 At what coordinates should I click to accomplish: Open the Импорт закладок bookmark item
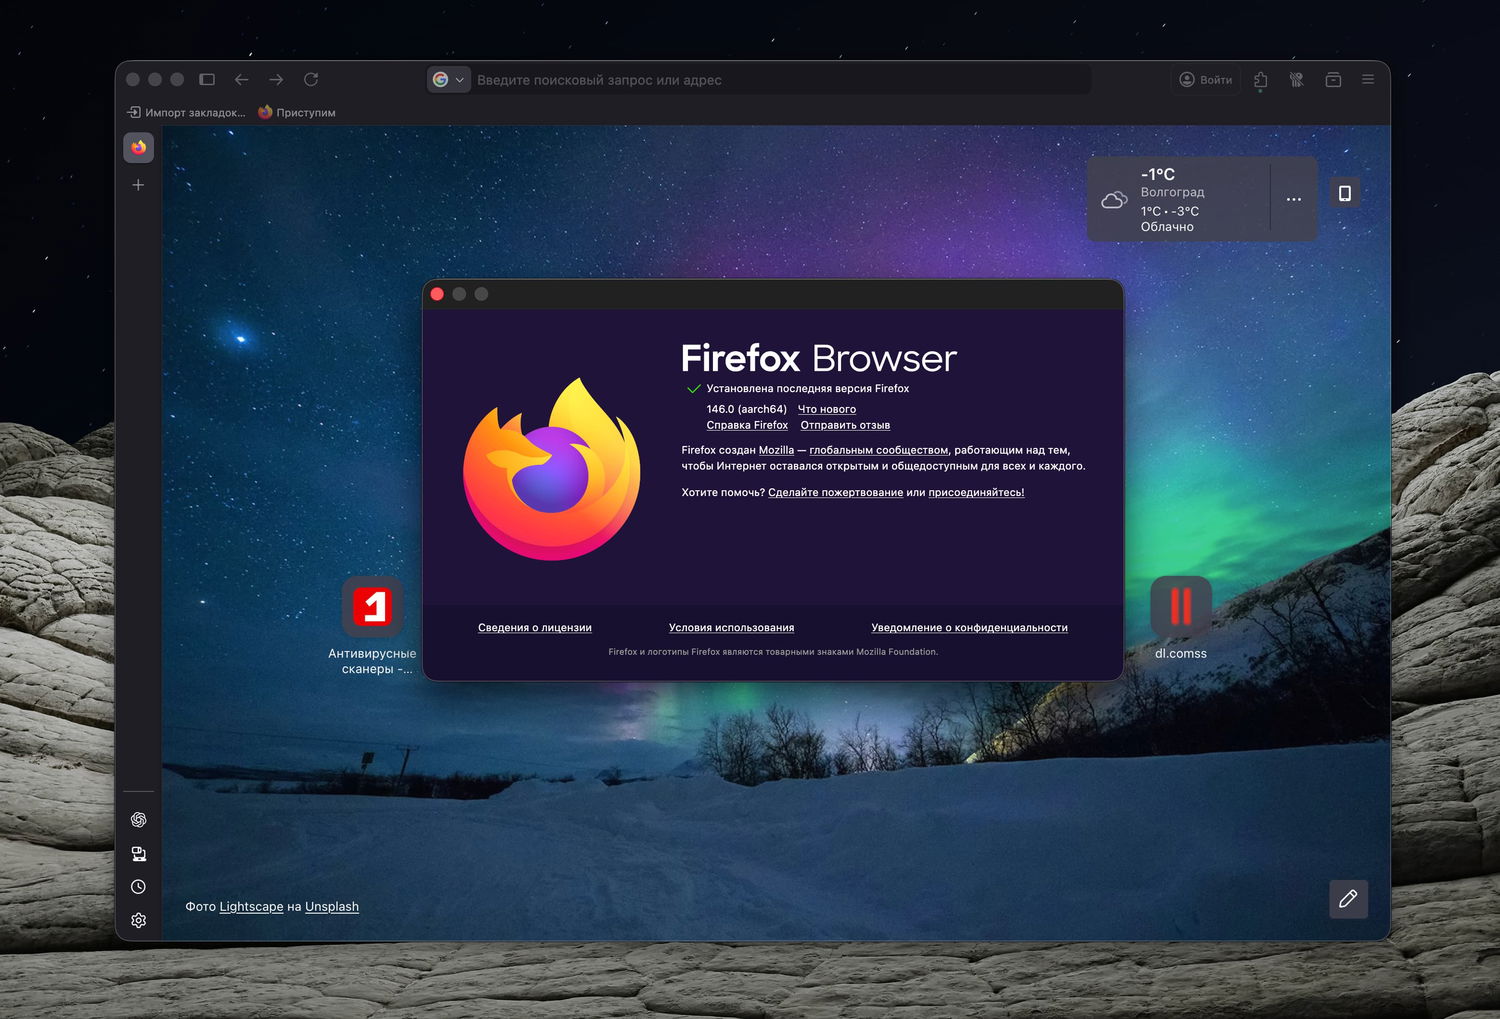pyautogui.click(x=186, y=112)
